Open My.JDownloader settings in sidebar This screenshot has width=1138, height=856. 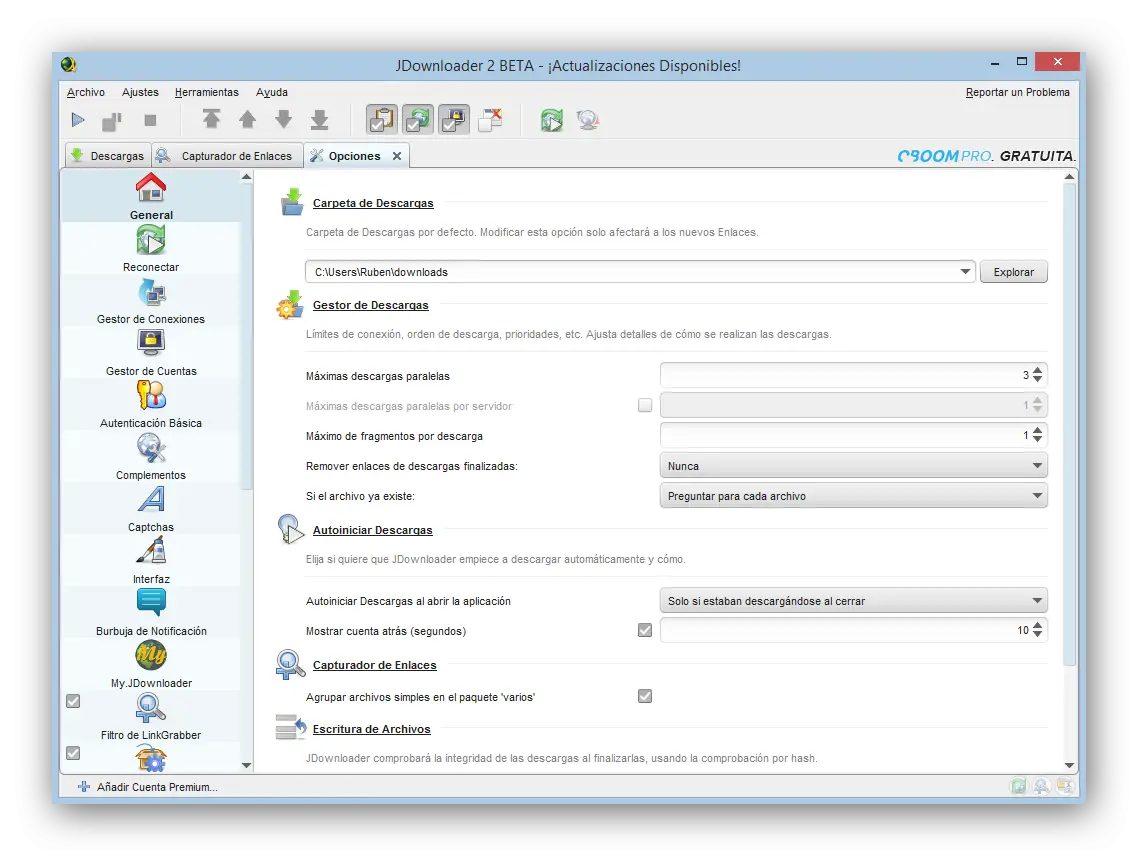(151, 665)
